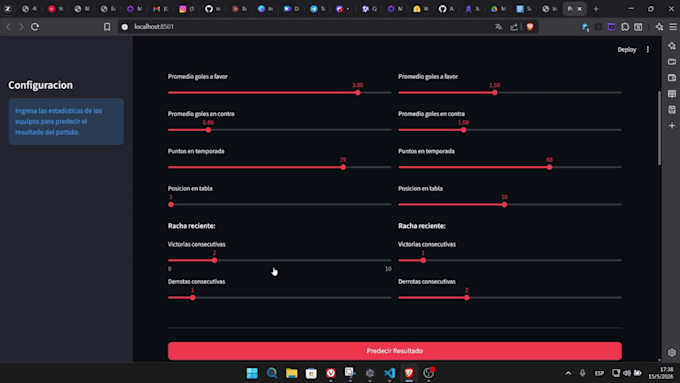Click right Puntos en temporada slider handle at 68
The height and width of the screenshot is (383, 680).
coord(549,167)
